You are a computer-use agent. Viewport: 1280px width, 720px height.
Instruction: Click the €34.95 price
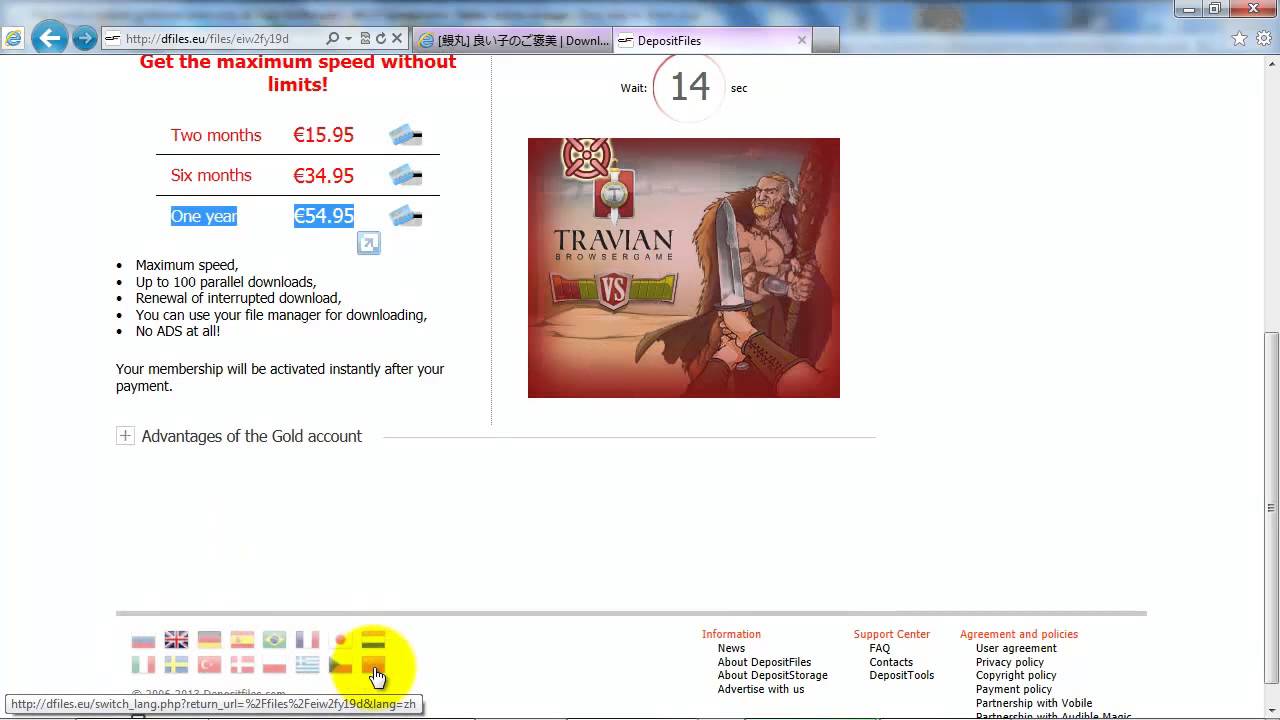coord(323,175)
